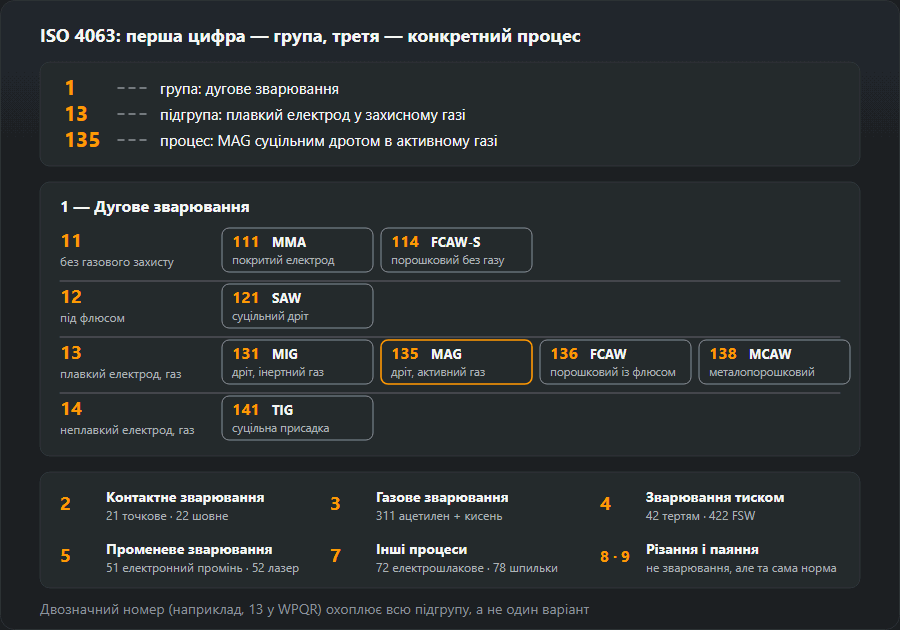This screenshot has height=630, width=900.
Task: Choose the 131 MIG process card
Action: pos(297,362)
